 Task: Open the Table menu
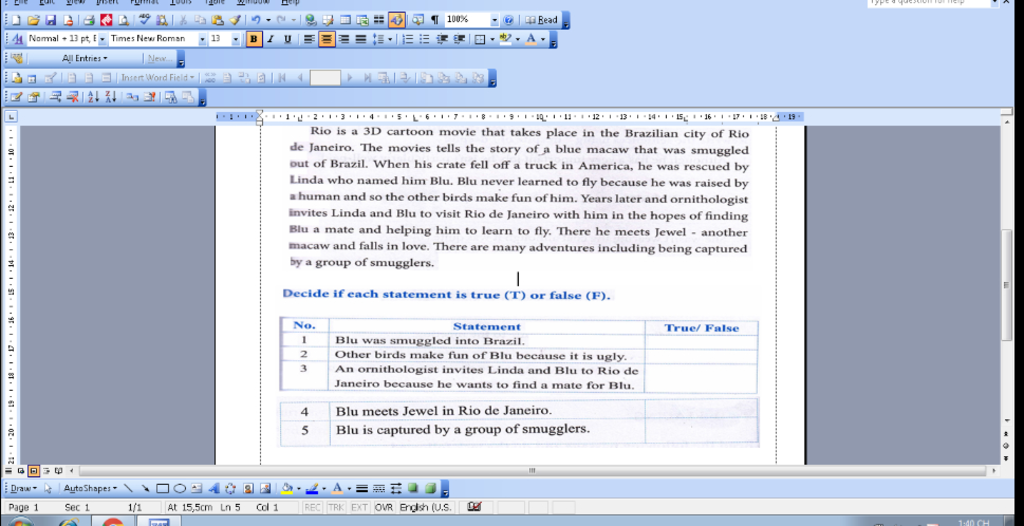coord(214,3)
